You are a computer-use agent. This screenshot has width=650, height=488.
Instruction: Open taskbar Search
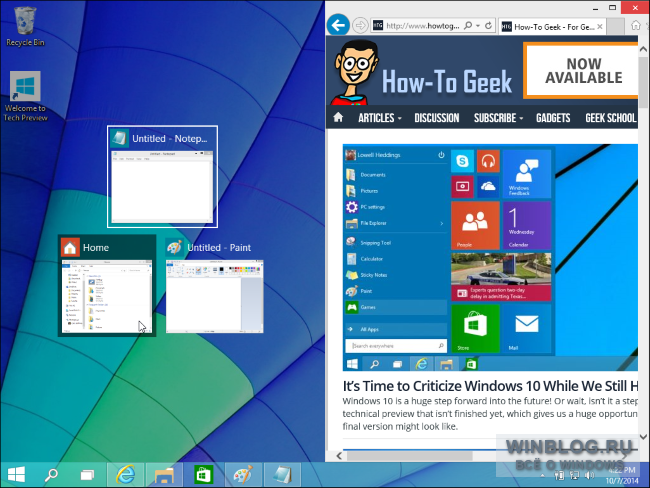point(51,474)
